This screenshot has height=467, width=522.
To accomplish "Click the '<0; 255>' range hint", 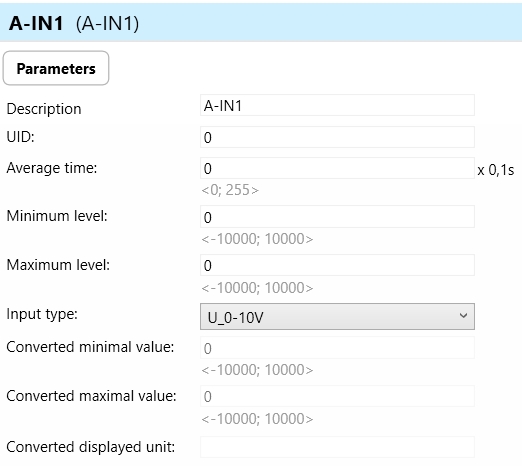I will point(230,190).
